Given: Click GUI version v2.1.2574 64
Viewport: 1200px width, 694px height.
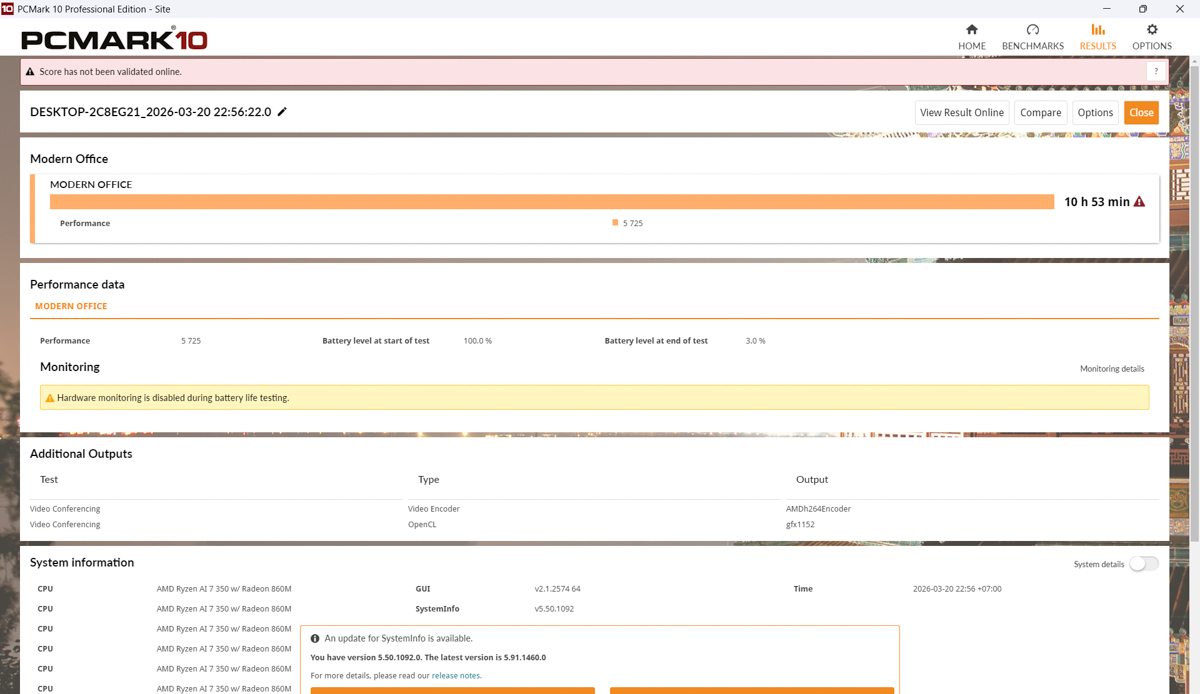Looking at the screenshot, I should point(558,589).
